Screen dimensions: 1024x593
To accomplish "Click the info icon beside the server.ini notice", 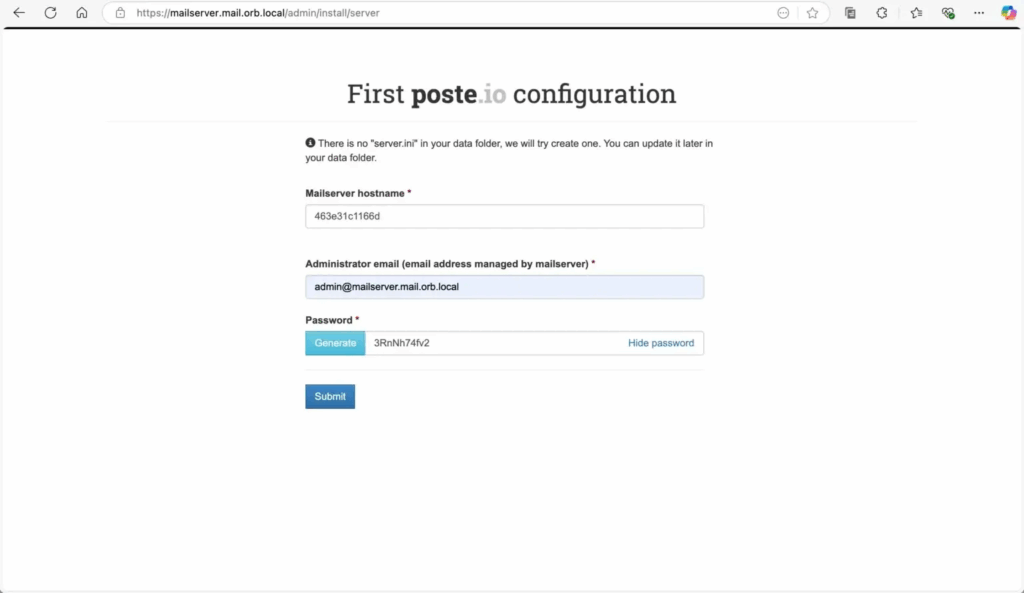I will tap(310, 143).
